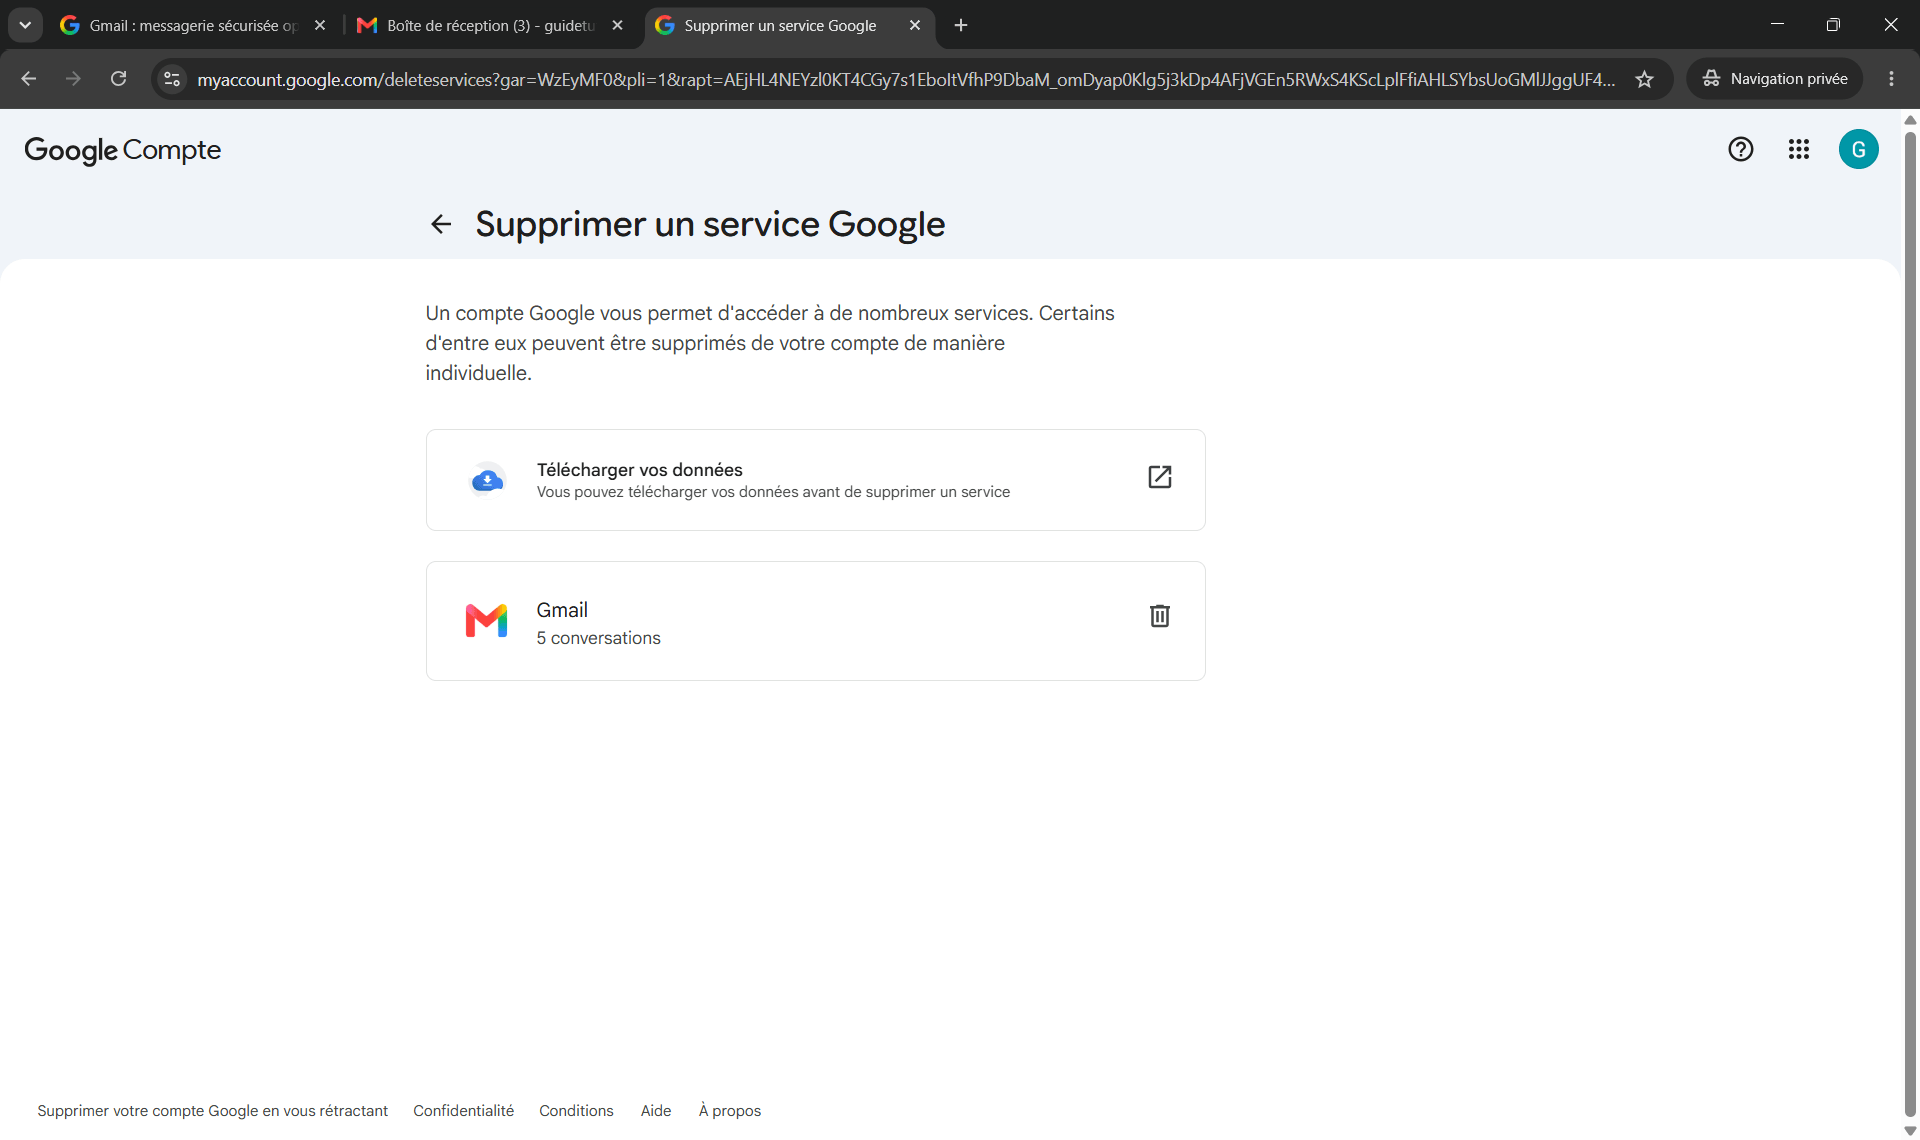
Task: Open the Aide footer link
Action: (656, 1111)
